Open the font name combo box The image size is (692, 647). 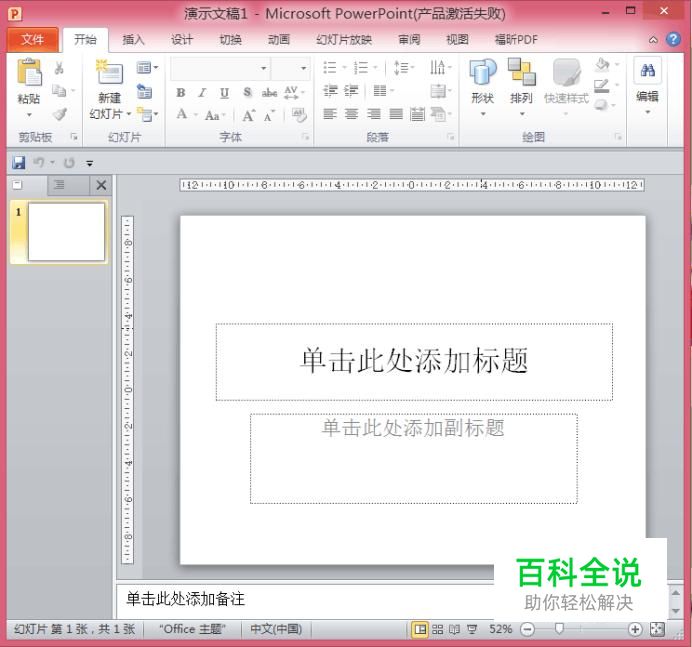220,68
